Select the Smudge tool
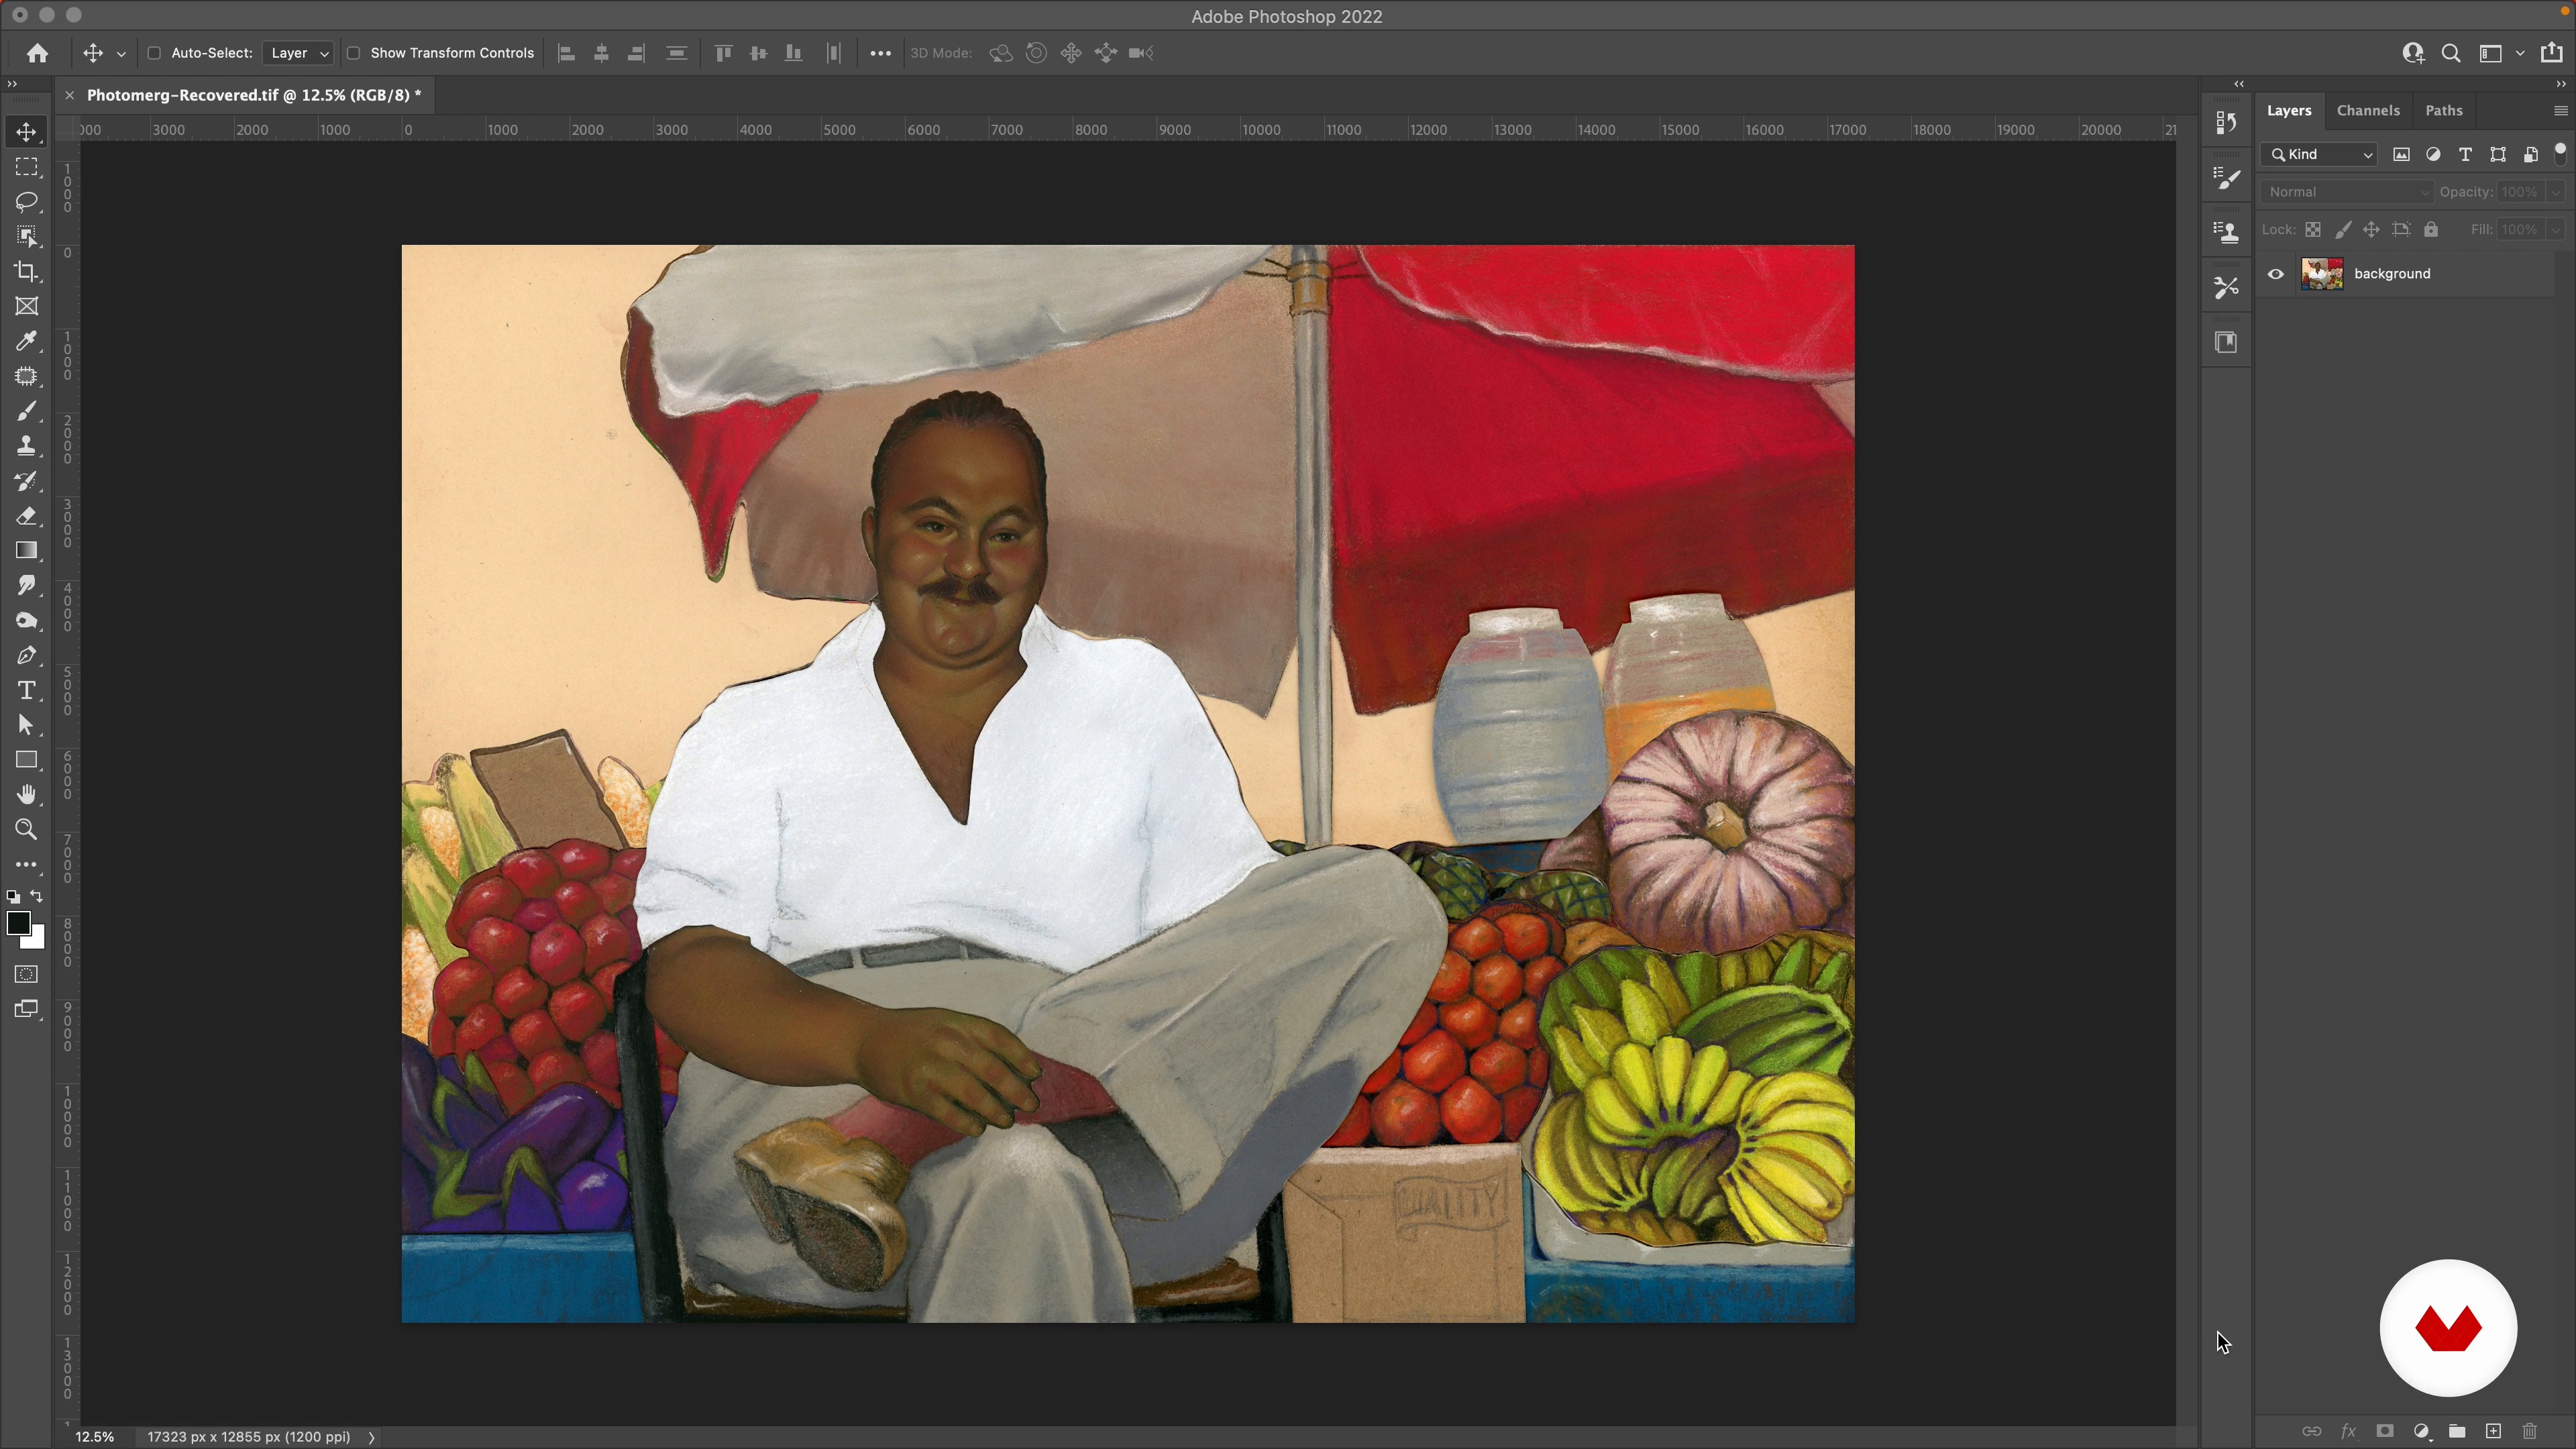2576x1449 pixels. tap(27, 586)
